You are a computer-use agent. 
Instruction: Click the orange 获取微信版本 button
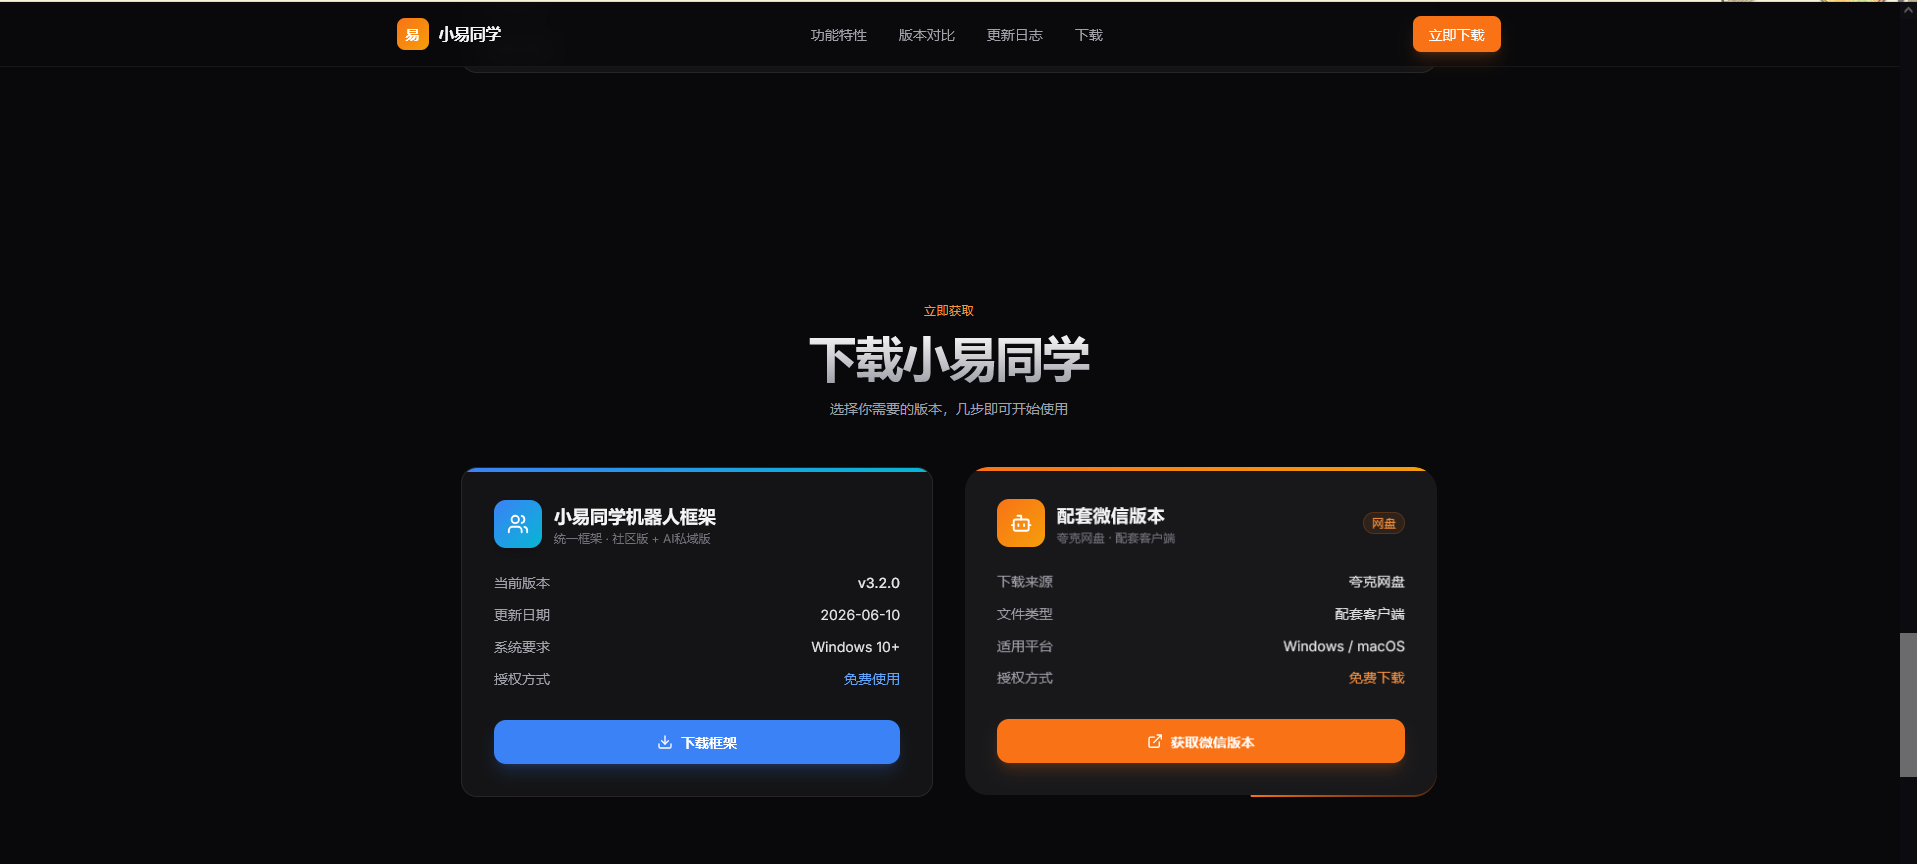coord(1201,741)
